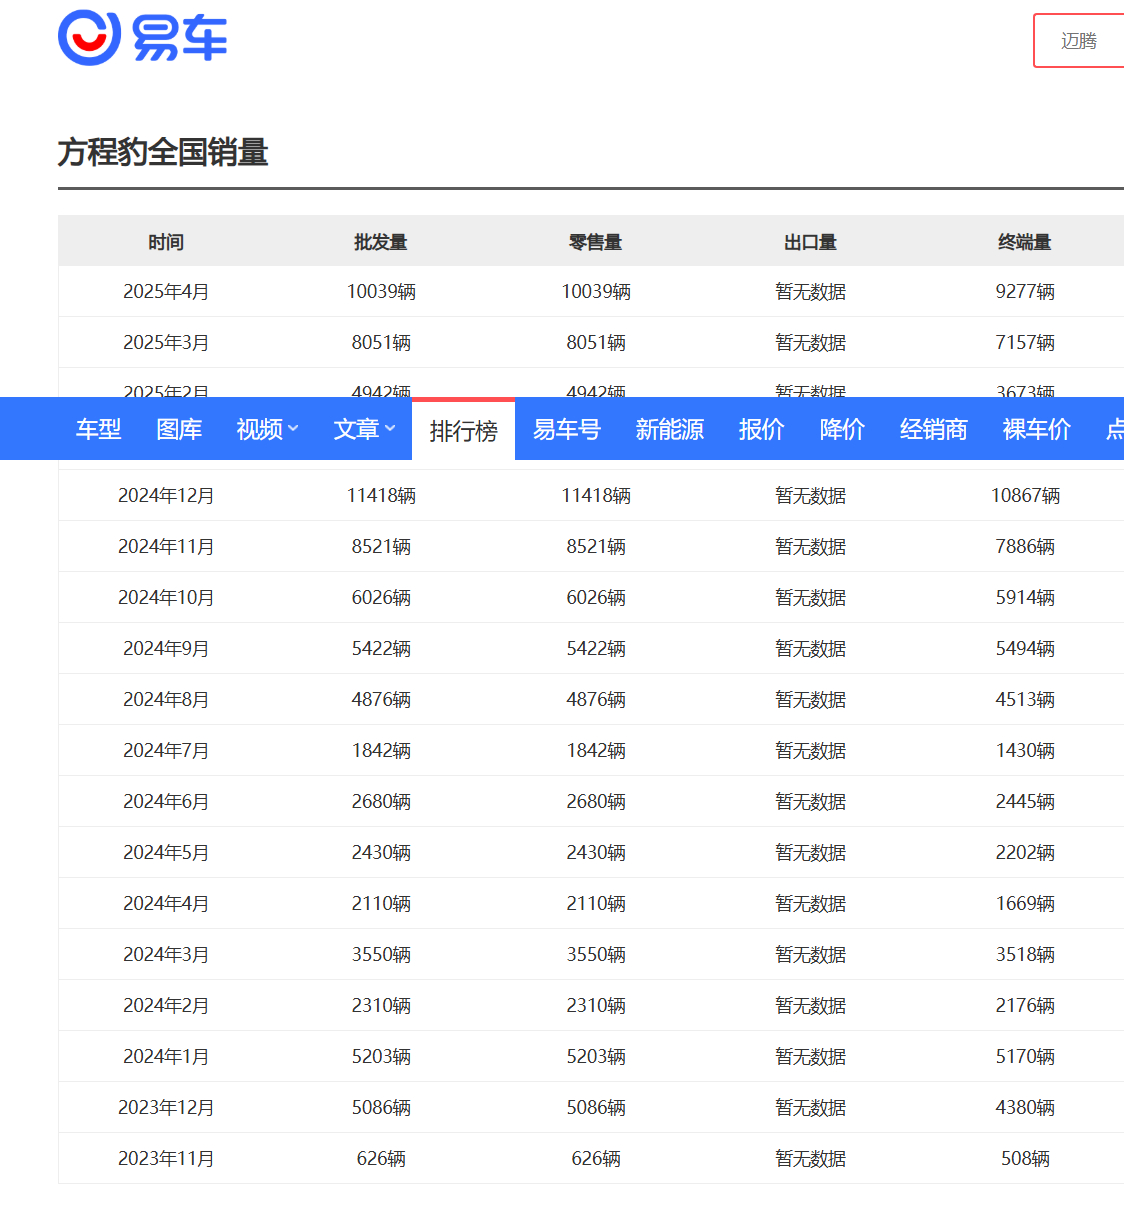This screenshot has height=1205, width=1124.
Task: Select the 2024年8月 row date
Action: coord(166,699)
